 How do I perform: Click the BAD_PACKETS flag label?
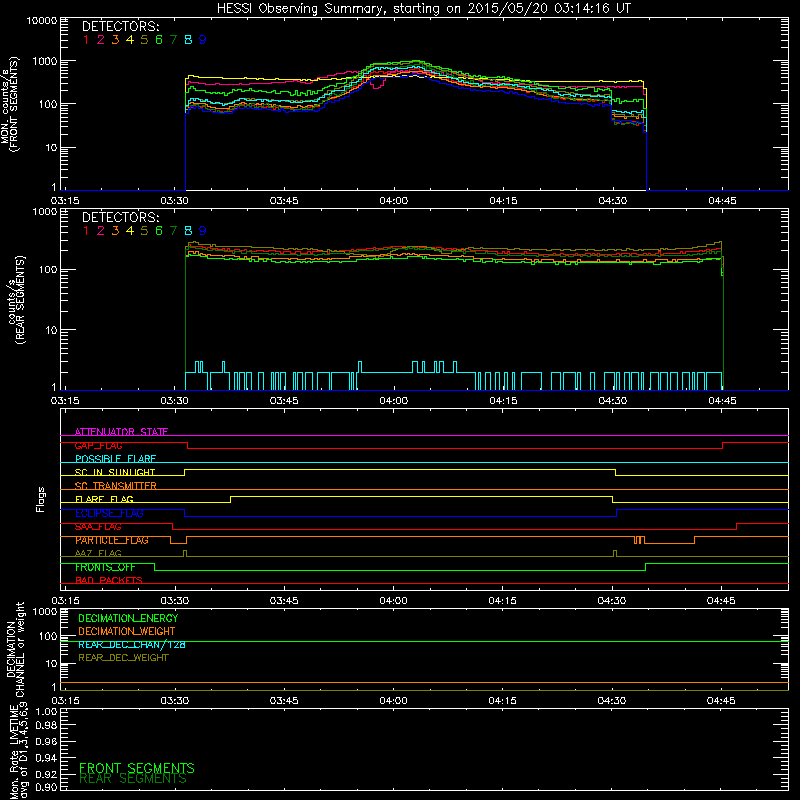point(109,580)
